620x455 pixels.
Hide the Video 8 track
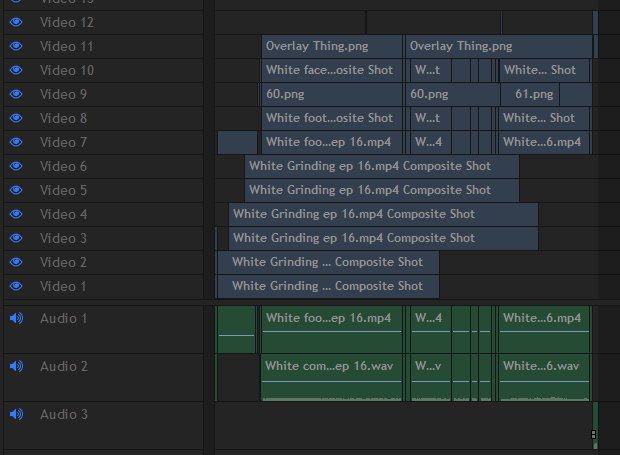pyautogui.click(x=16, y=118)
